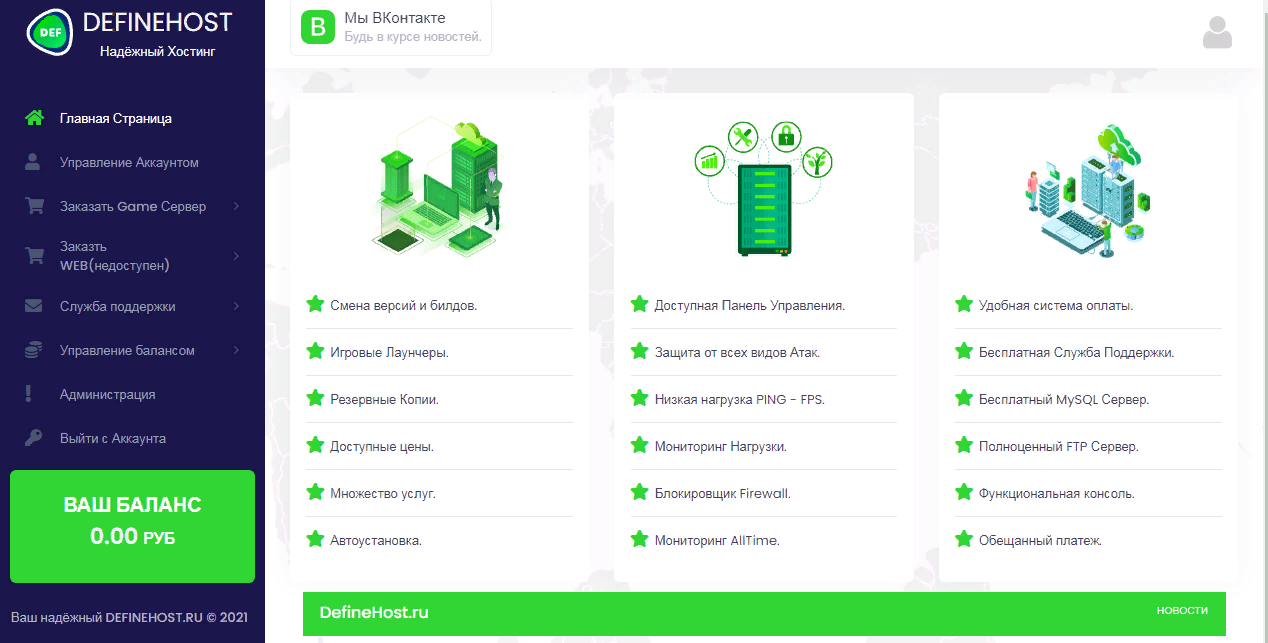Click the star icon next to Резервные Копии

click(315, 398)
